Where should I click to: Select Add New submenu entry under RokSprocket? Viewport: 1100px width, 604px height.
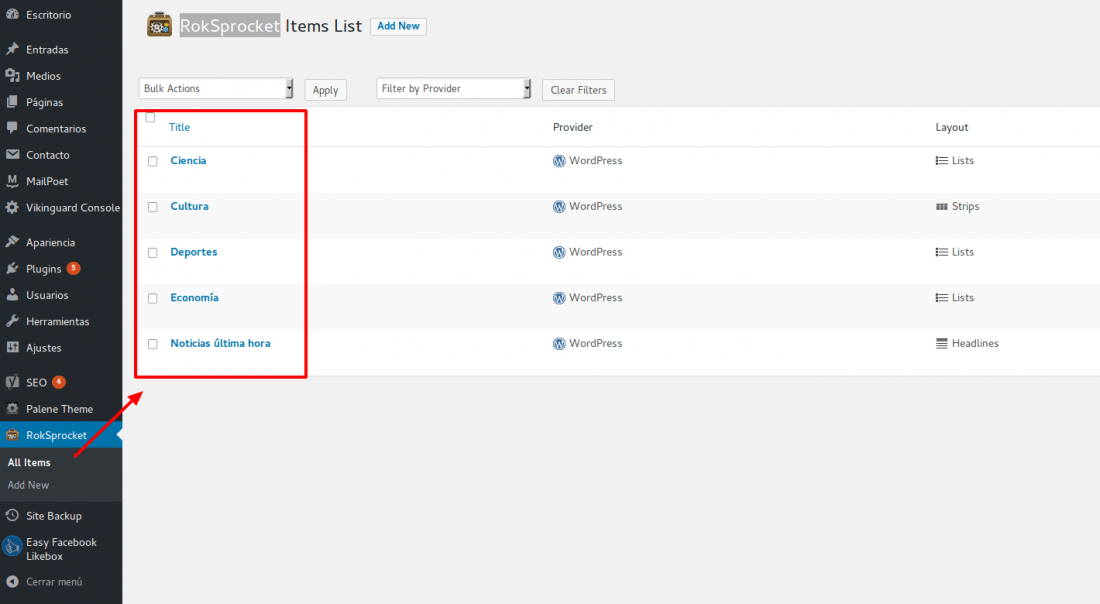(28, 485)
